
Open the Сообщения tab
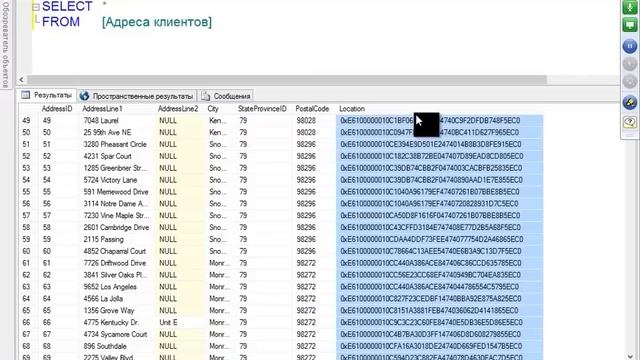point(226,96)
